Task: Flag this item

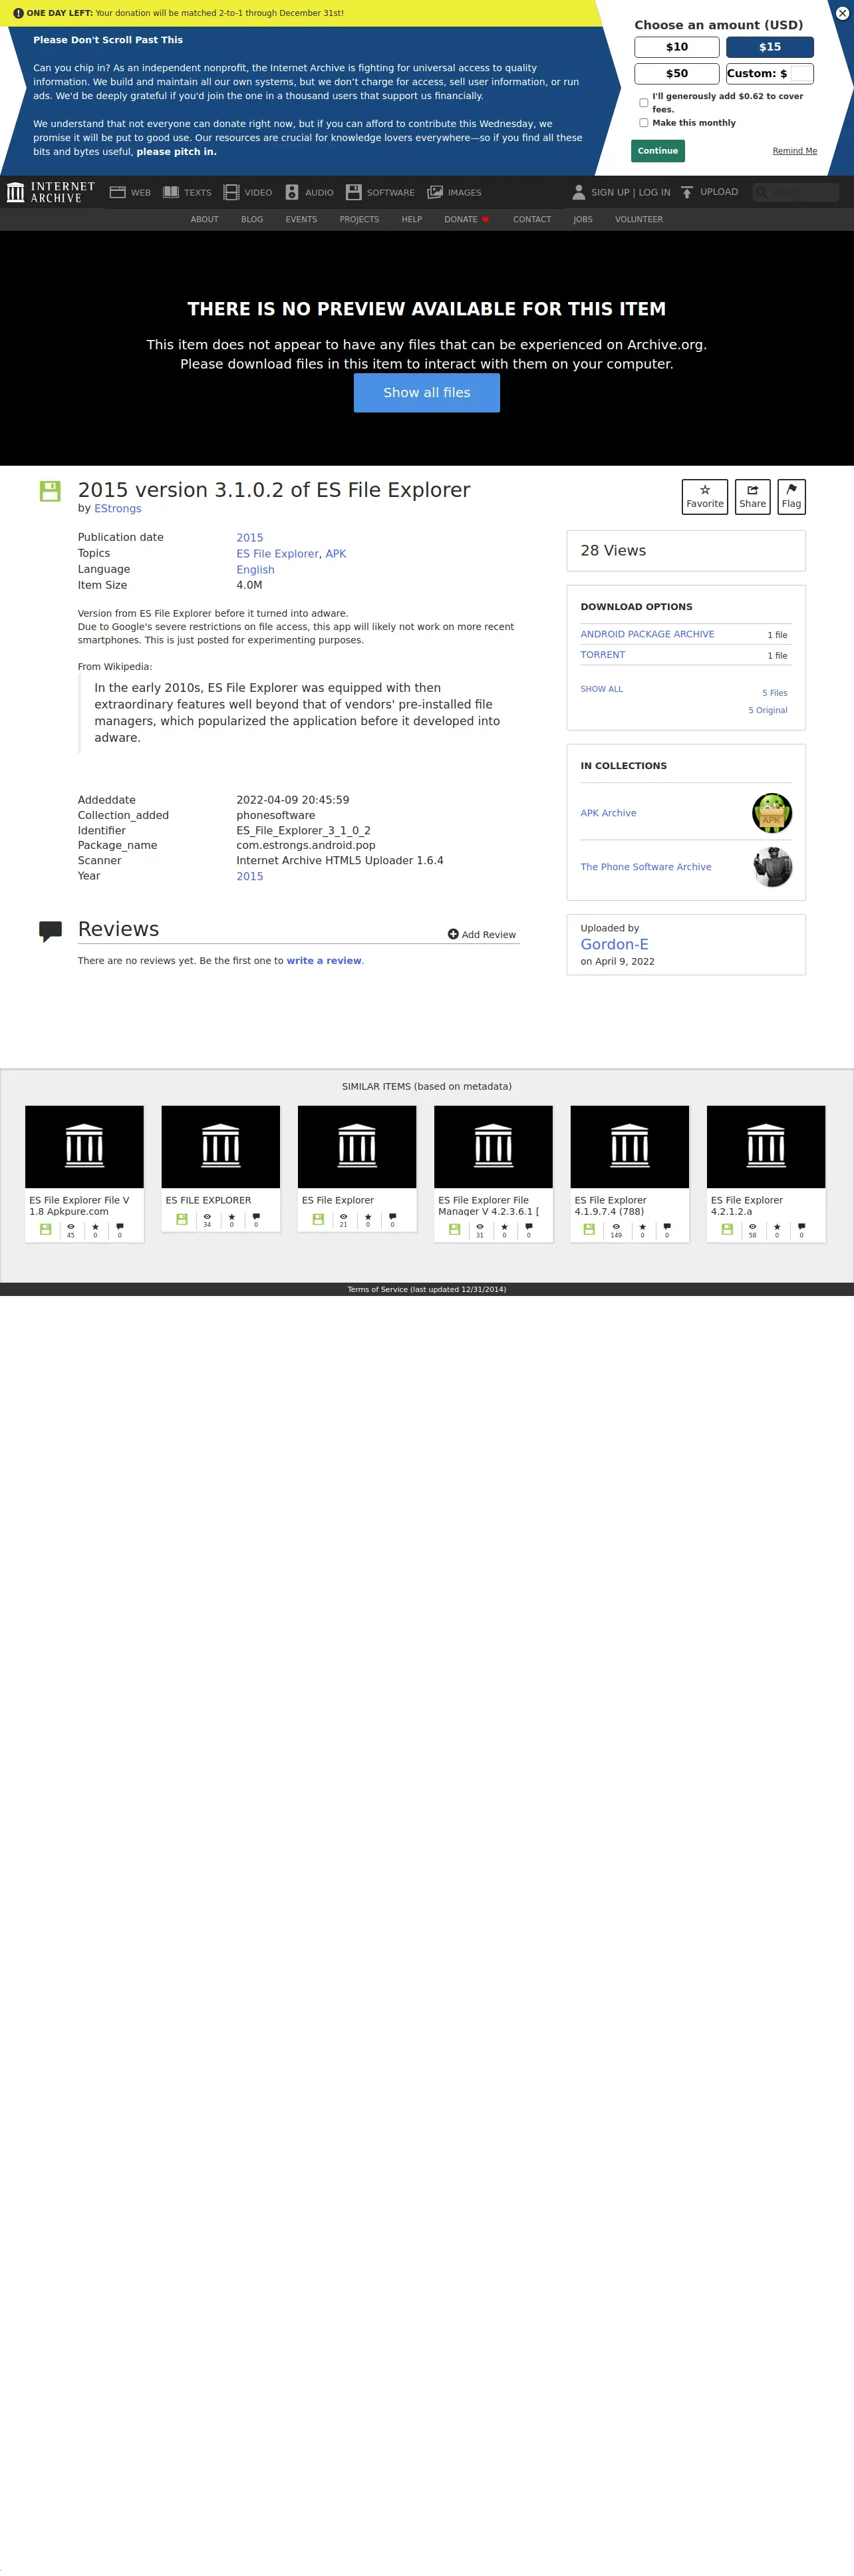Action: (791, 497)
